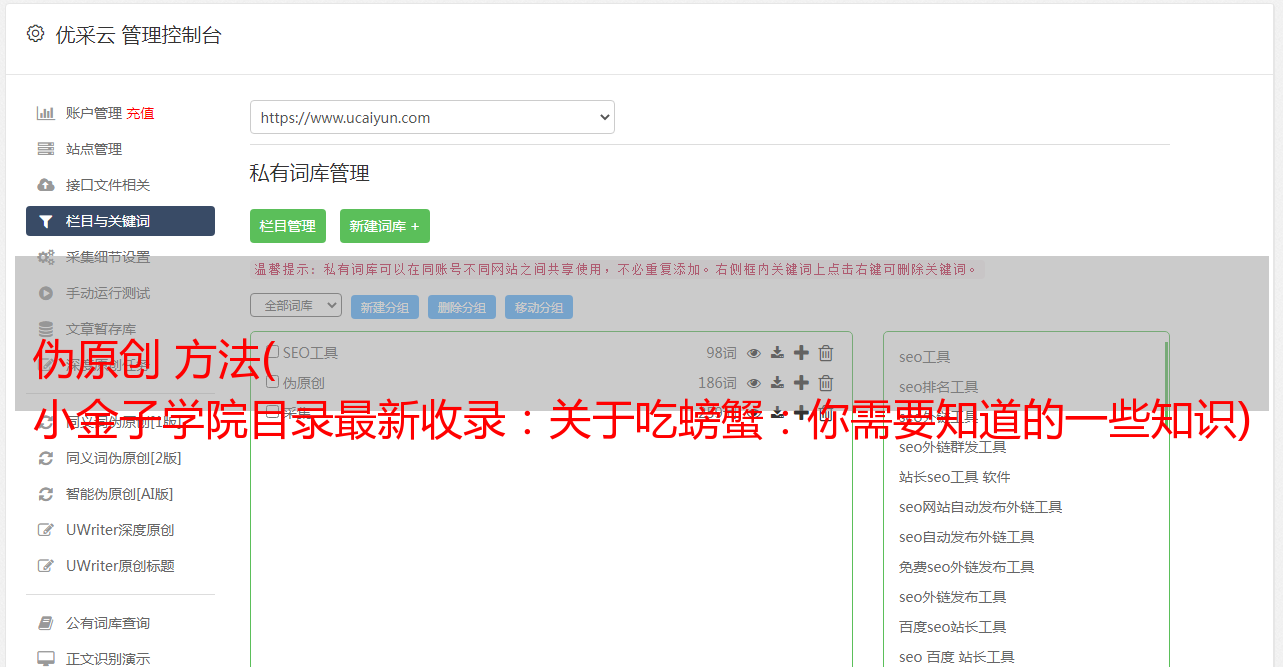Select keyword '免费seo外链发布工具'

[x=967, y=567]
